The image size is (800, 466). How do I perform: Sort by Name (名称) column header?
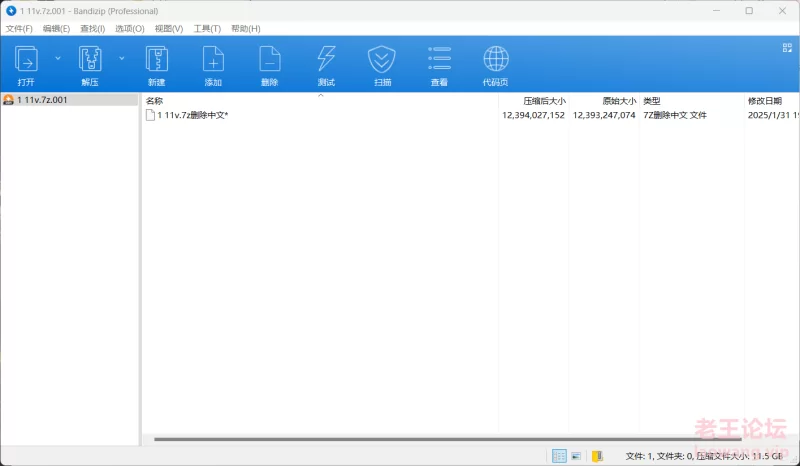point(155,101)
